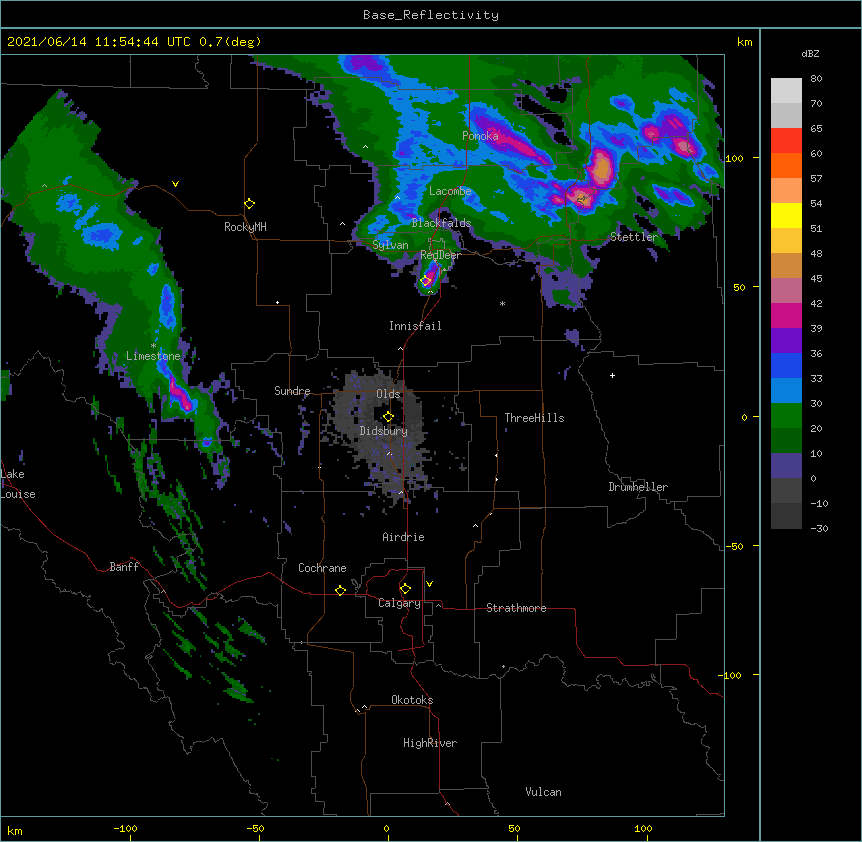Select the yellow legend swatch between 54 and 51
Viewport: 862px width, 842px height.
(x=786, y=215)
